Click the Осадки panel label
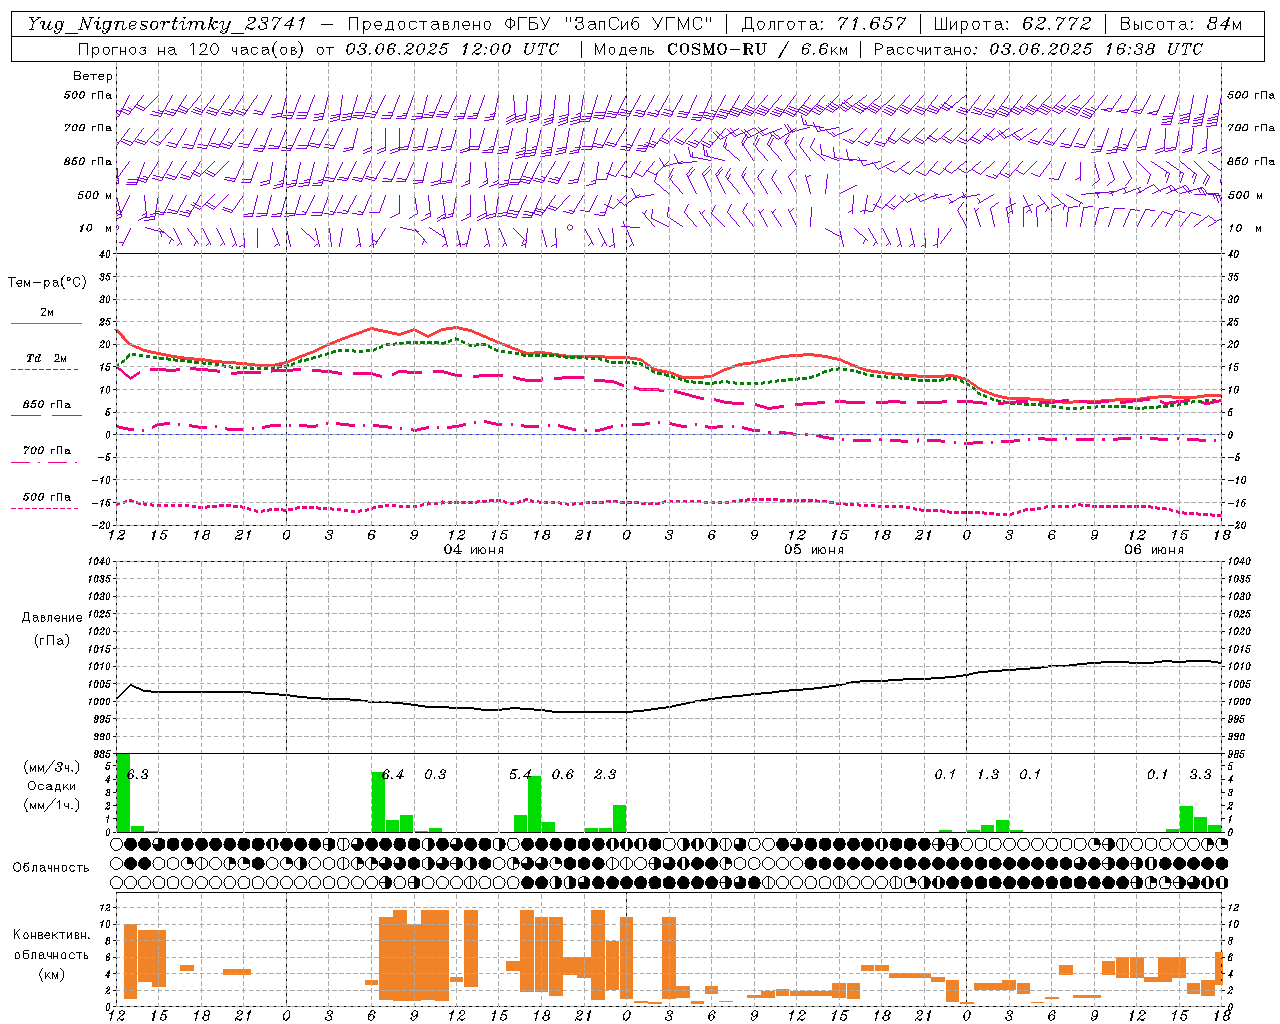This screenshot has width=1280, height=1024. click(51, 786)
